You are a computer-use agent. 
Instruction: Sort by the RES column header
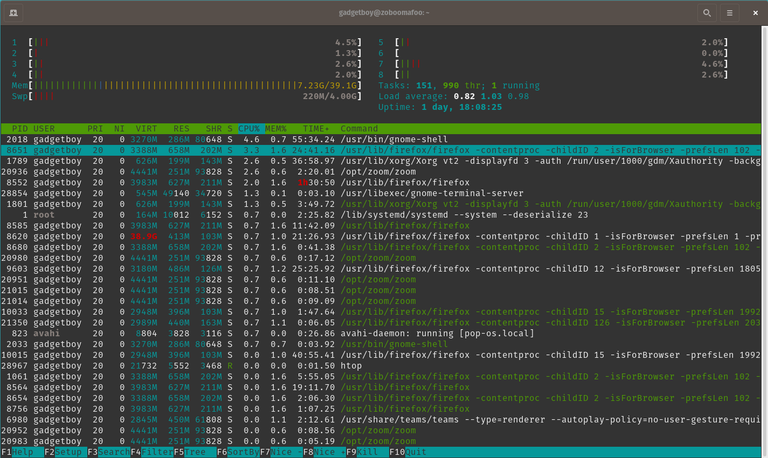[181, 129]
